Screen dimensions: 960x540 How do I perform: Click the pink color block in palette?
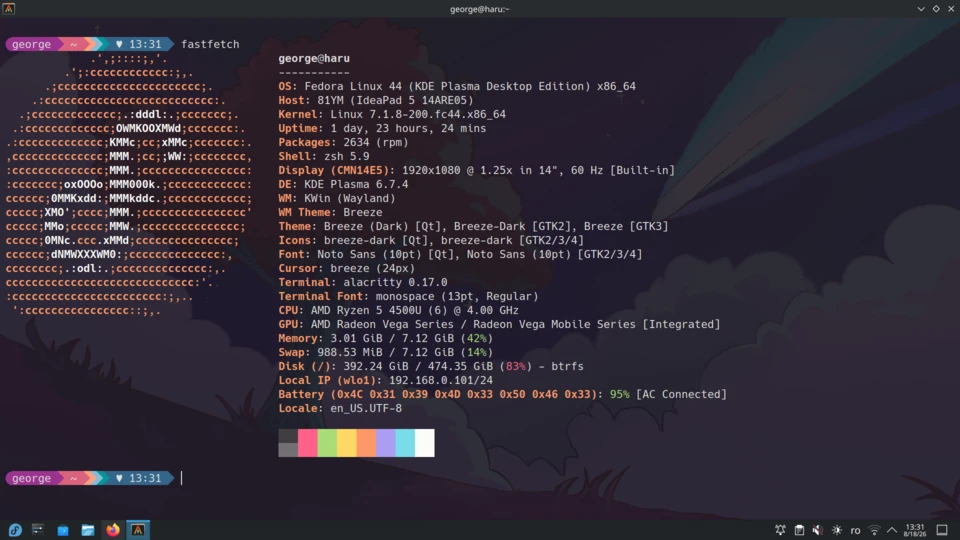[307, 443]
